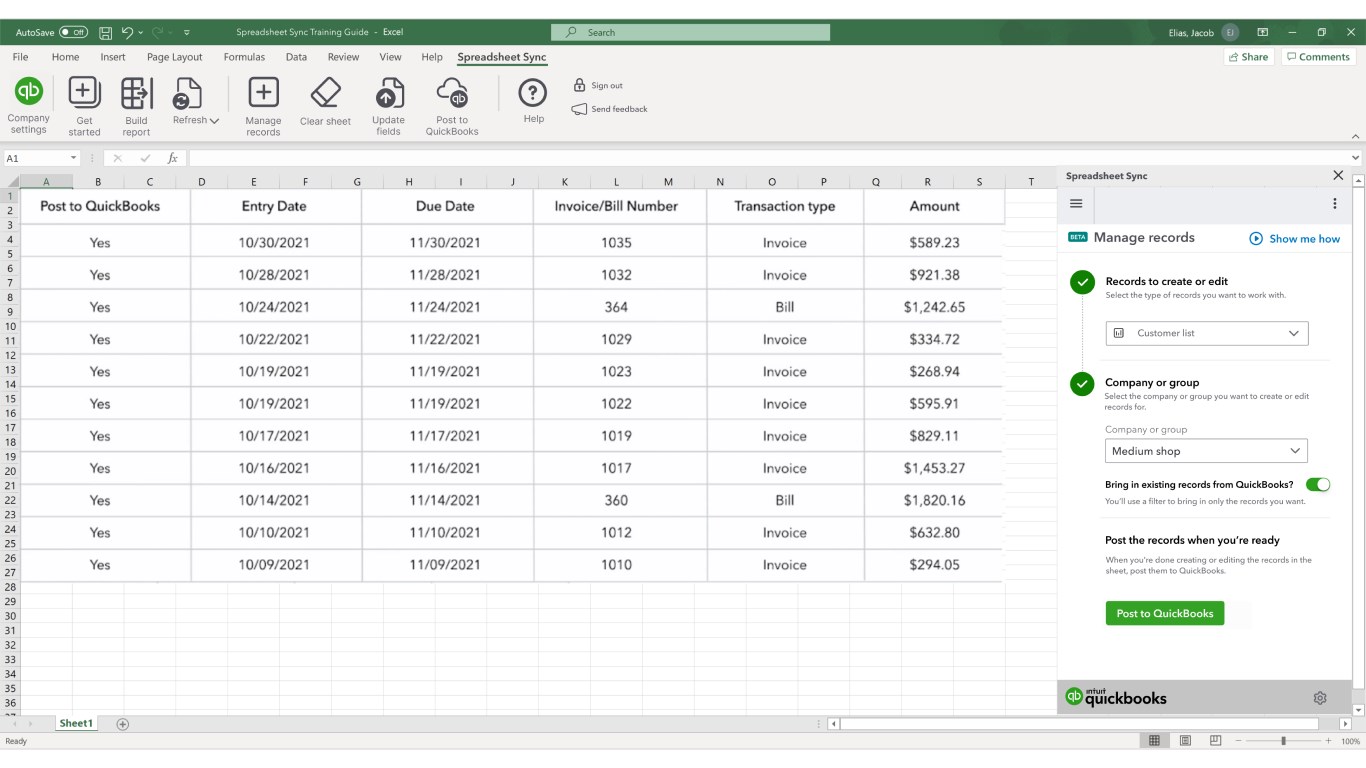
Task: Select row header 30
Action: coord(10,616)
